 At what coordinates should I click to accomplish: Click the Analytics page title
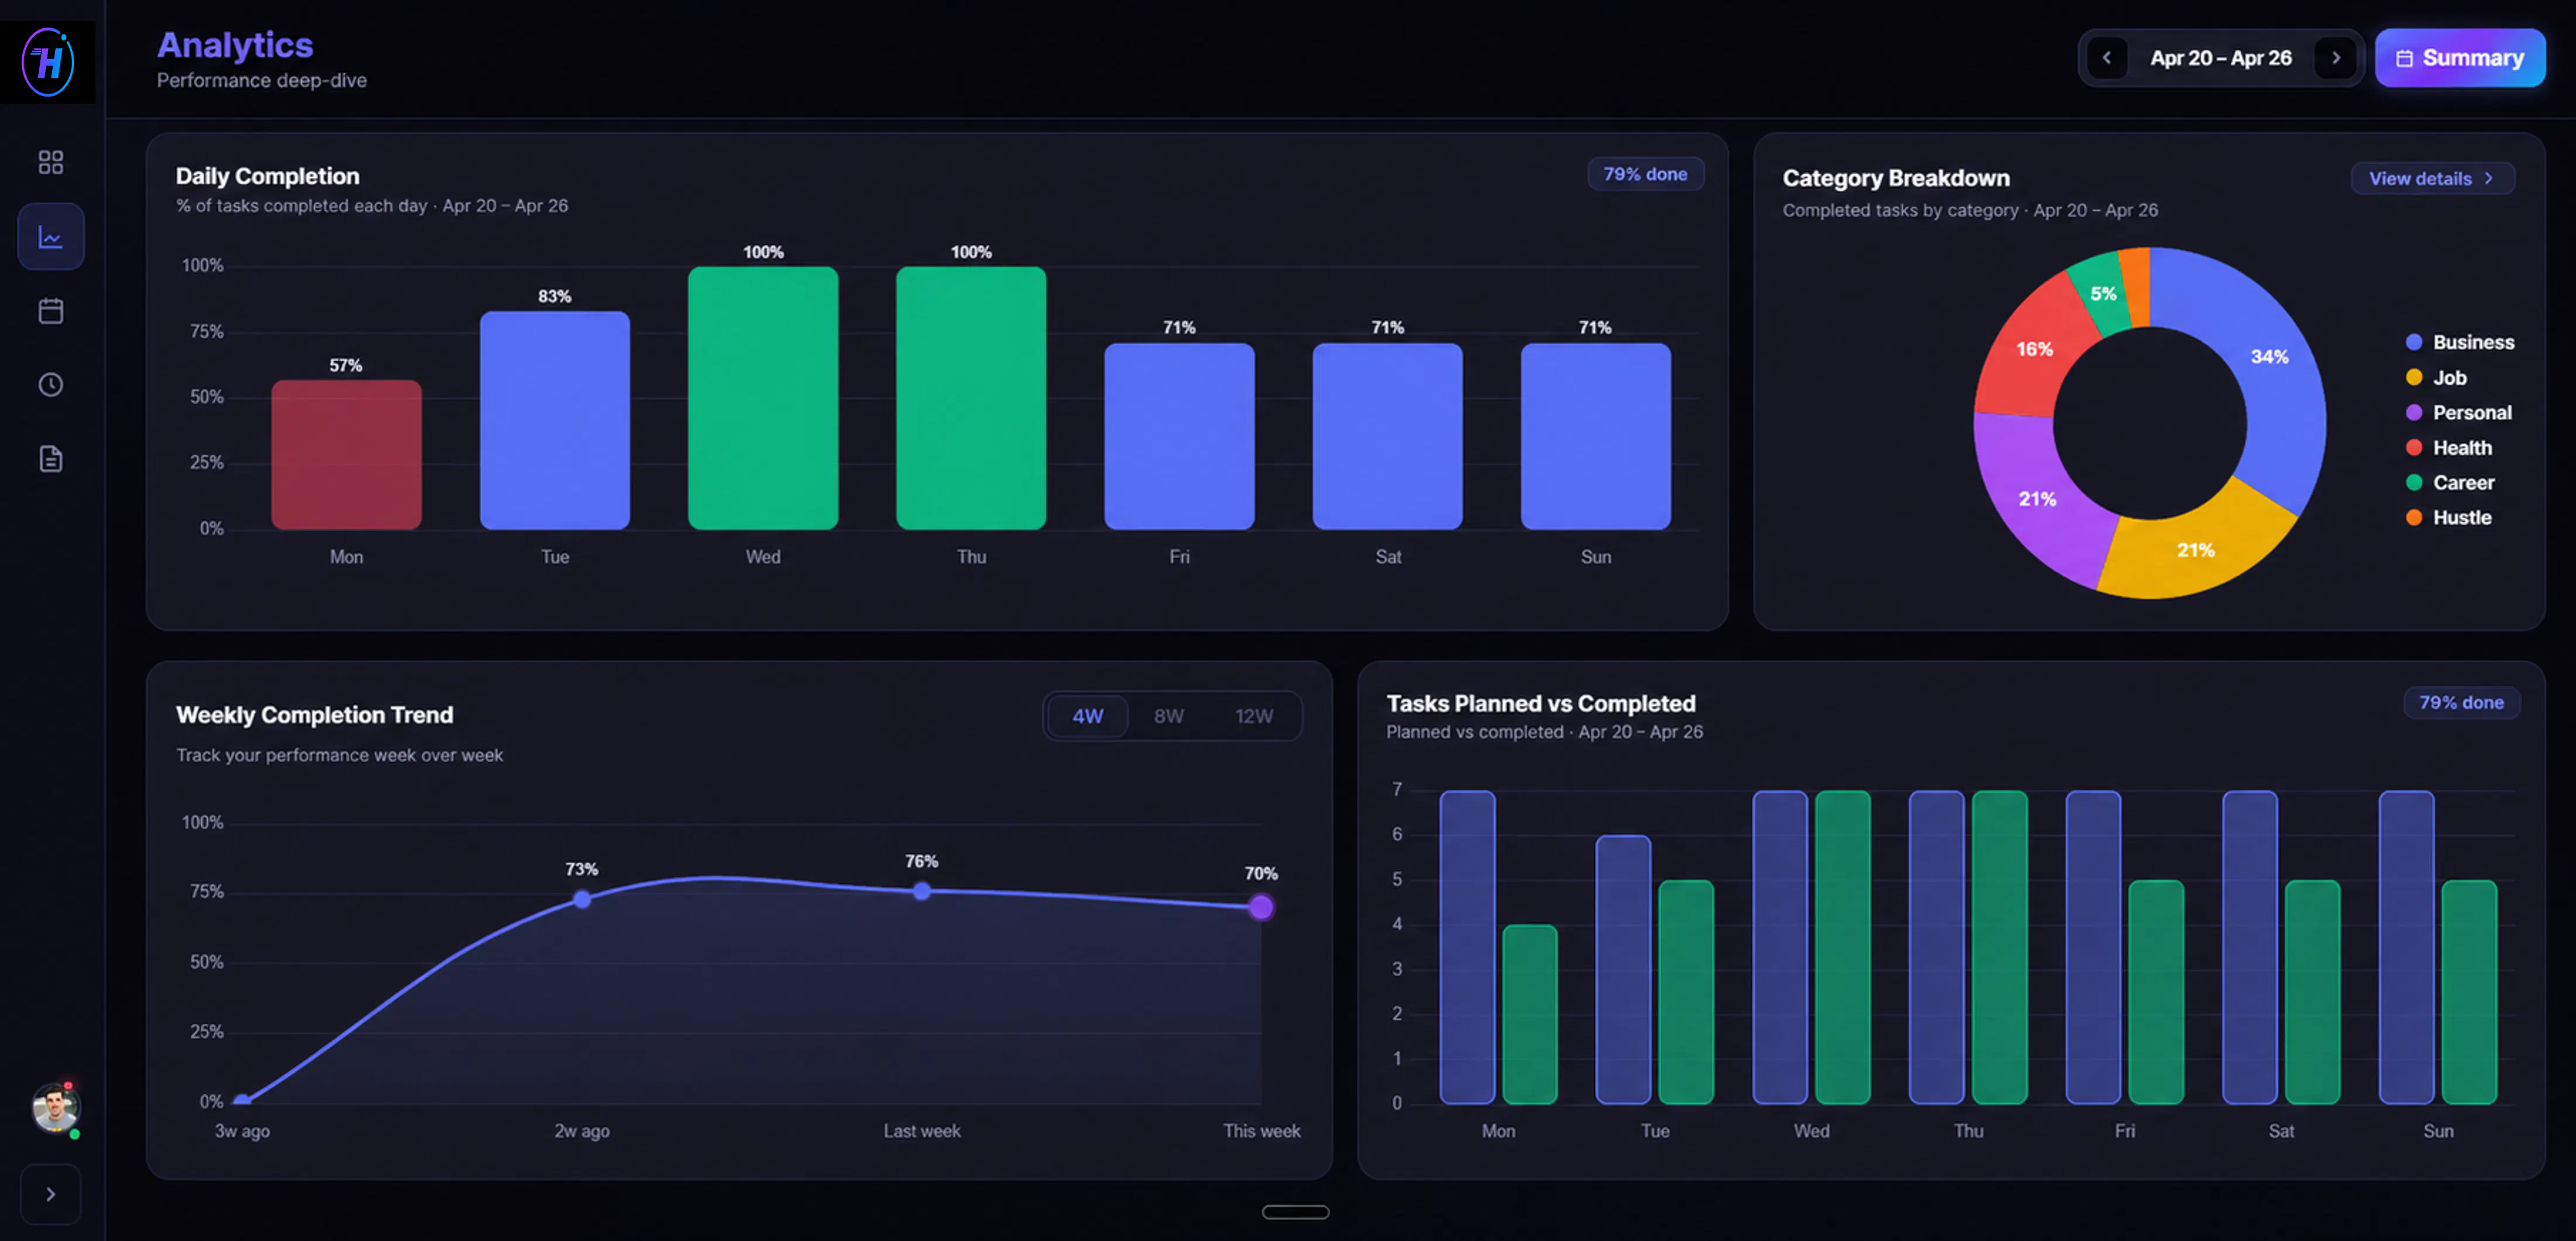point(235,45)
